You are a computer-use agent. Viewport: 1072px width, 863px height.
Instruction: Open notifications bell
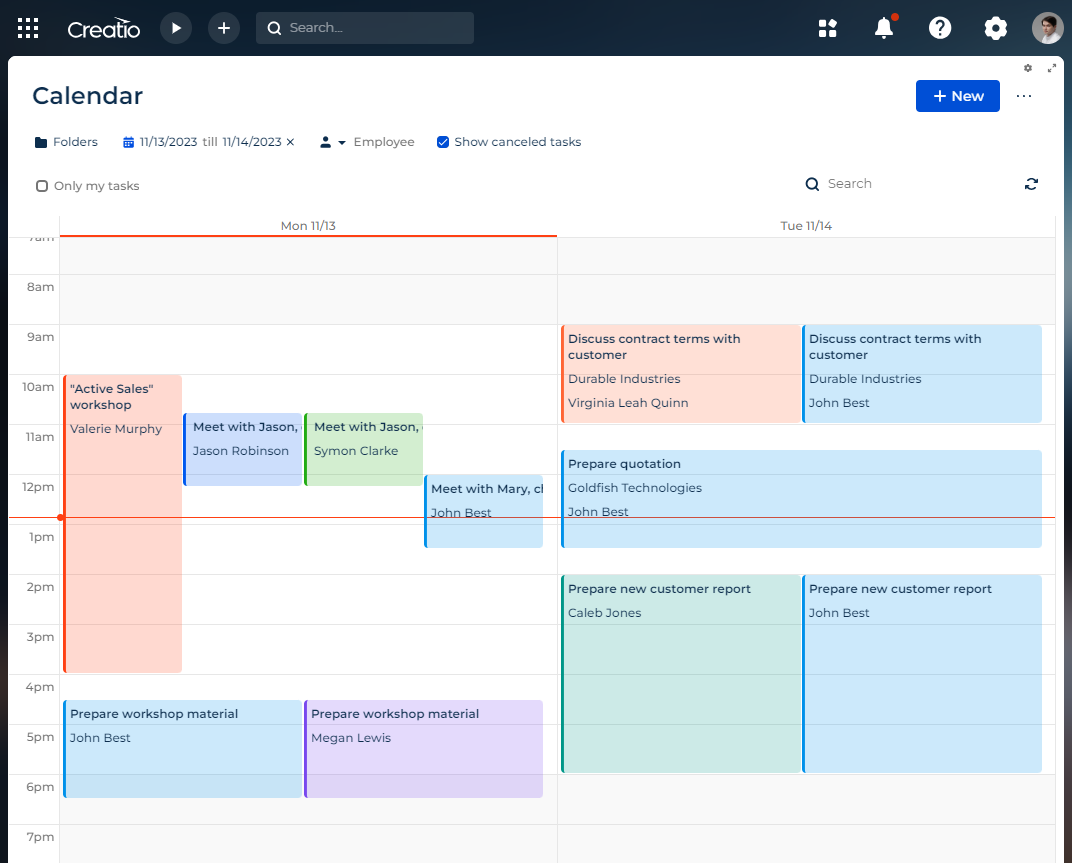tap(884, 28)
